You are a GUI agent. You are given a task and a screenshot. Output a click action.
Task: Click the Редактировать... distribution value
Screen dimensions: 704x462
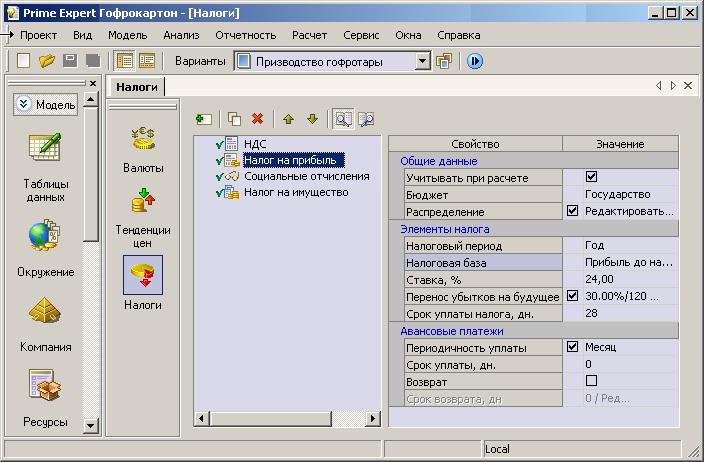click(629, 211)
